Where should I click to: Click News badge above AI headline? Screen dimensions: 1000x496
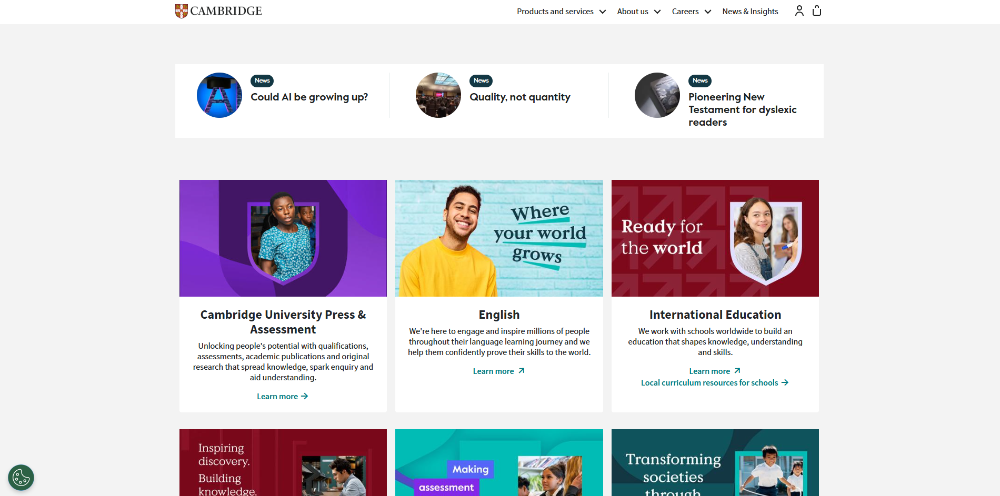pos(262,81)
